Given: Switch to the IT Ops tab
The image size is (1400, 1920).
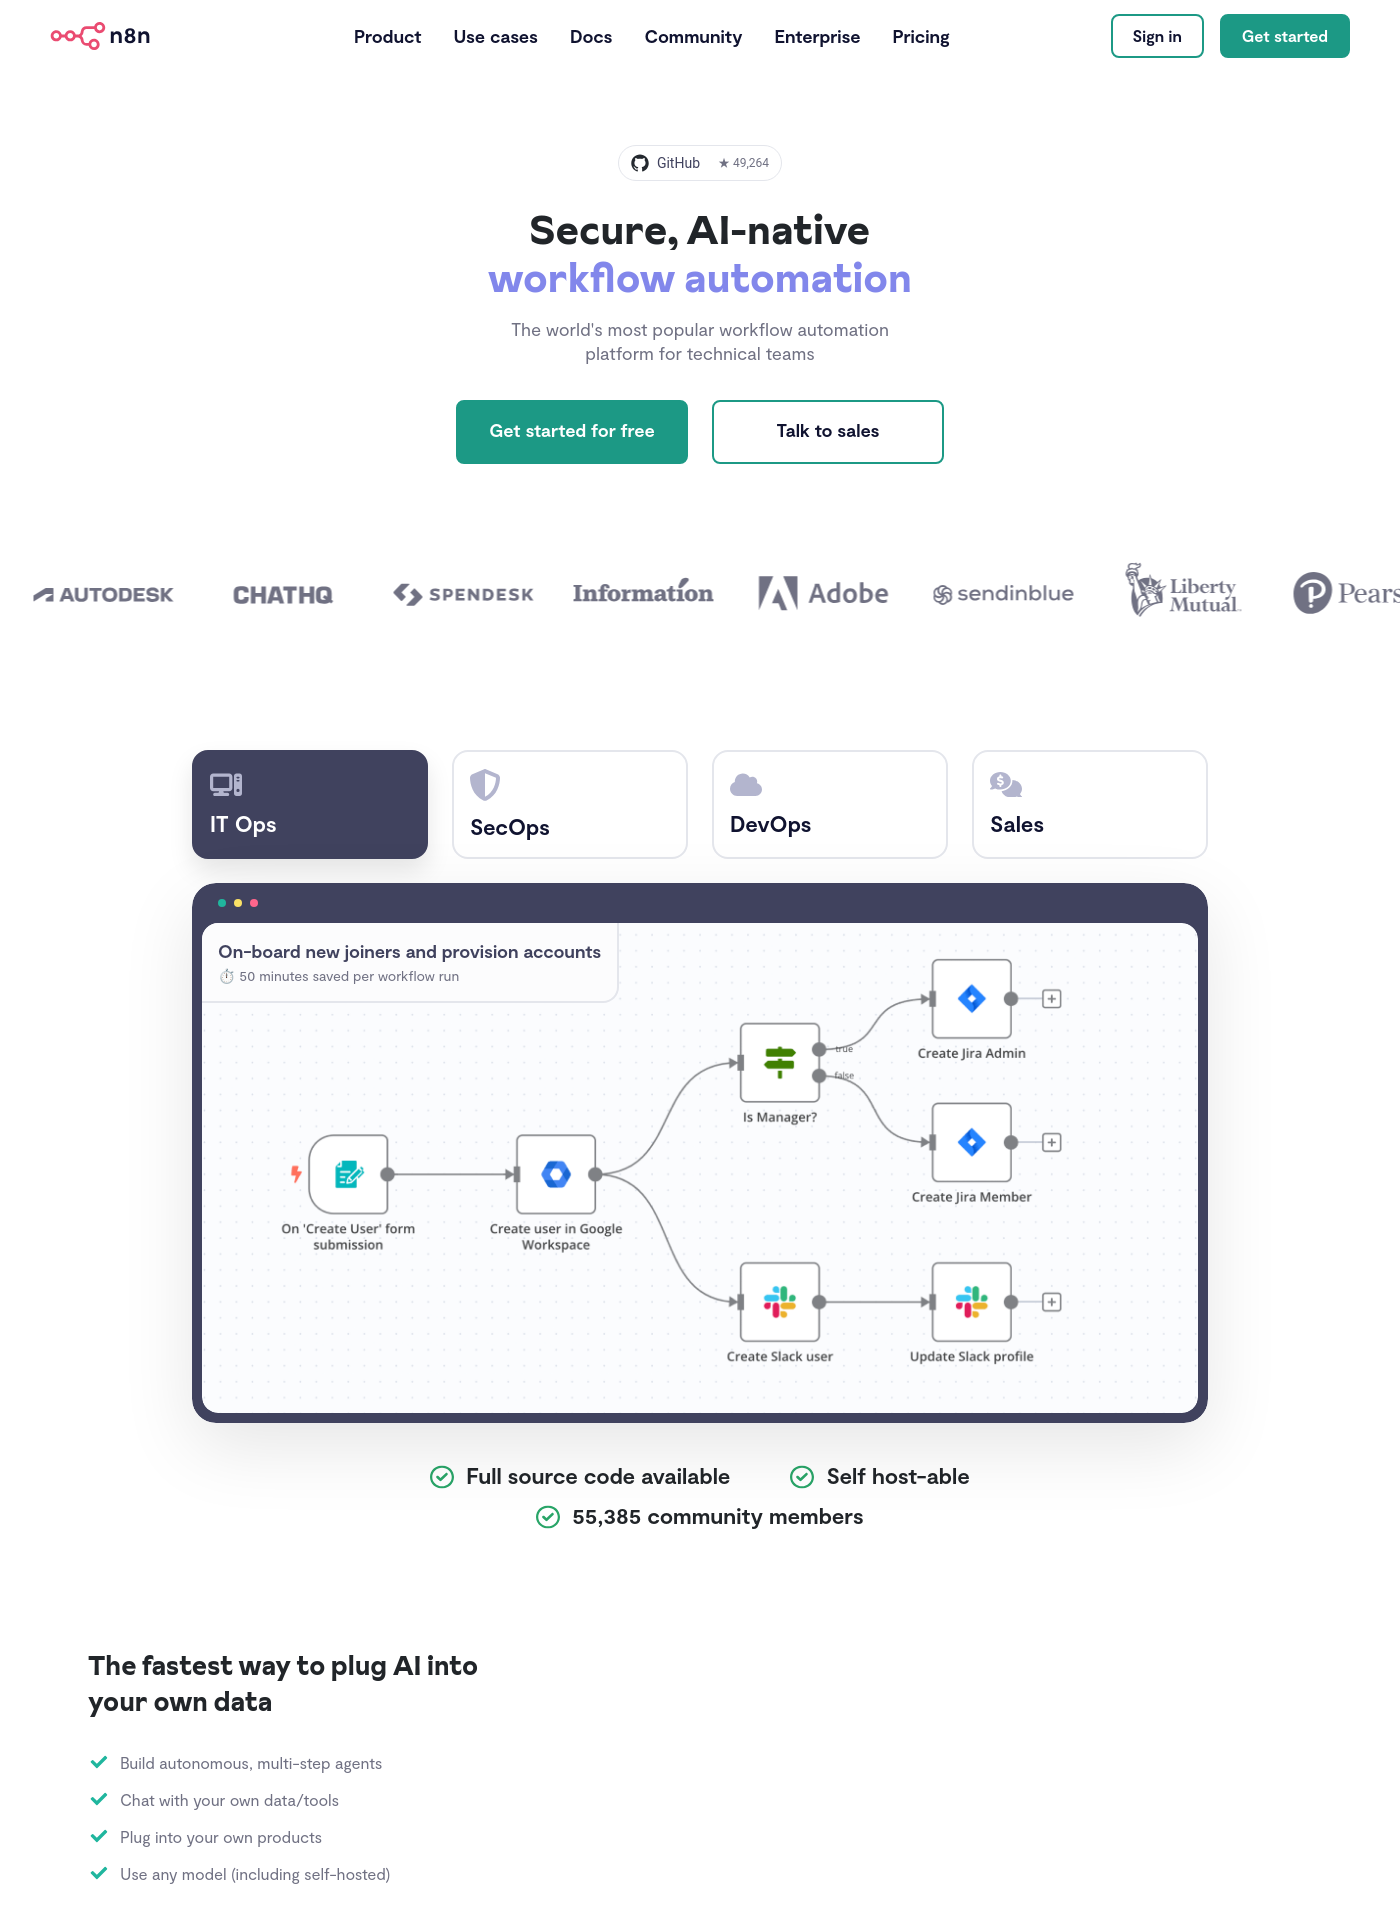Looking at the screenshot, I should pyautogui.click(x=310, y=804).
